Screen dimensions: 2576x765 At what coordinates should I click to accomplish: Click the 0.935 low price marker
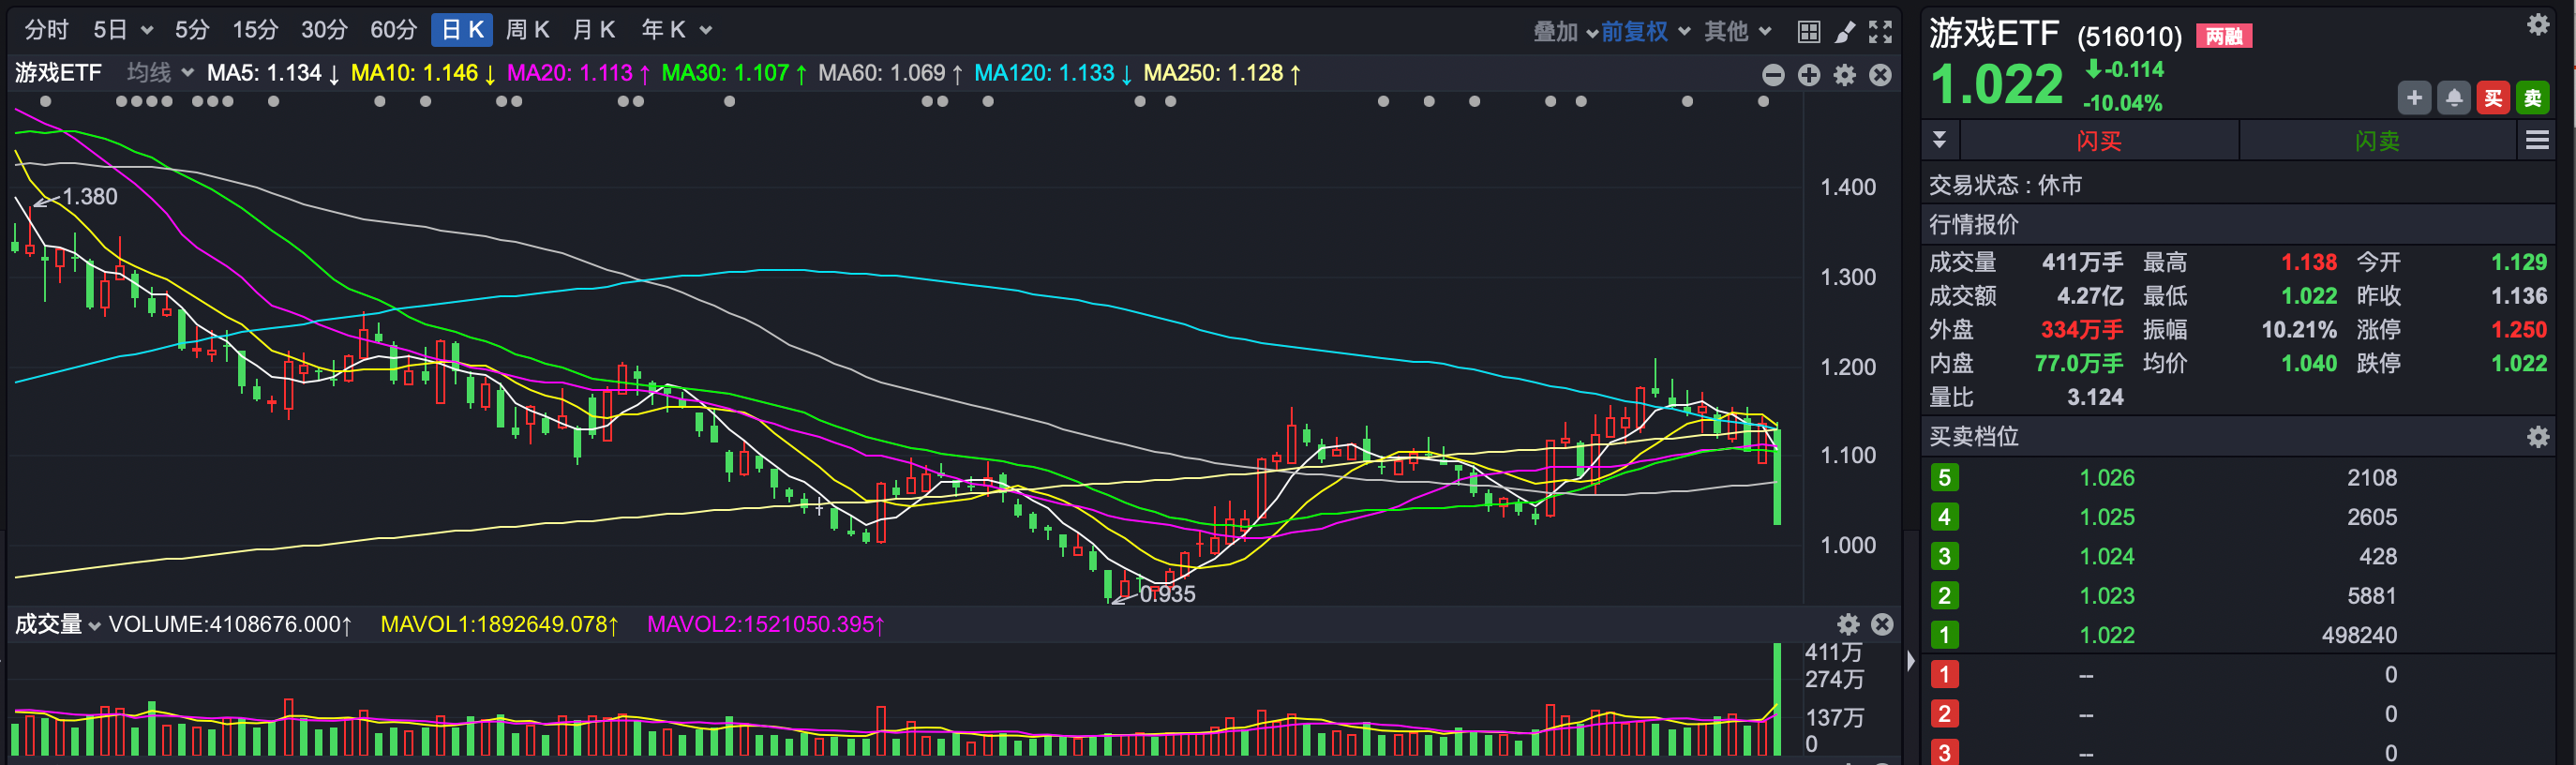(1167, 594)
